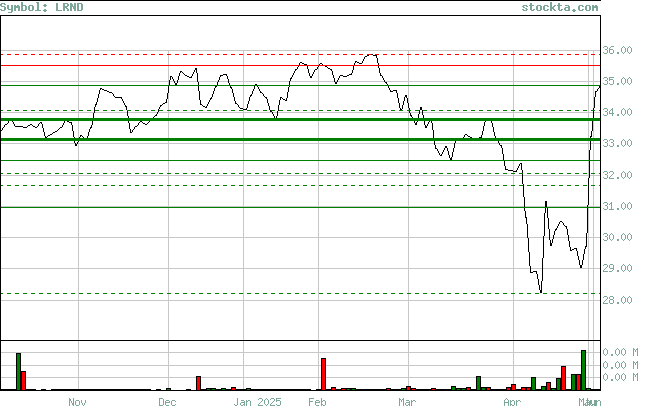The height and width of the screenshot is (406, 655).
Task: Click the Dec date axis label
Action: coord(167,402)
